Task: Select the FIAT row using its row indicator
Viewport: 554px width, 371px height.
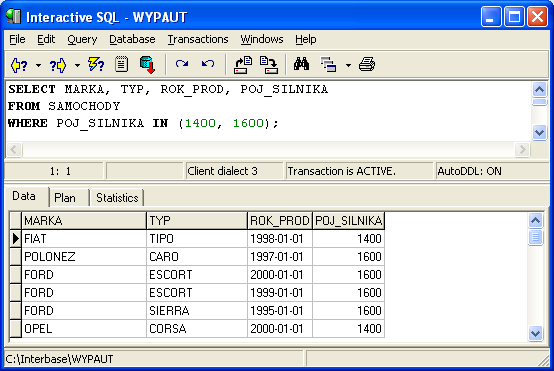Action: point(16,239)
